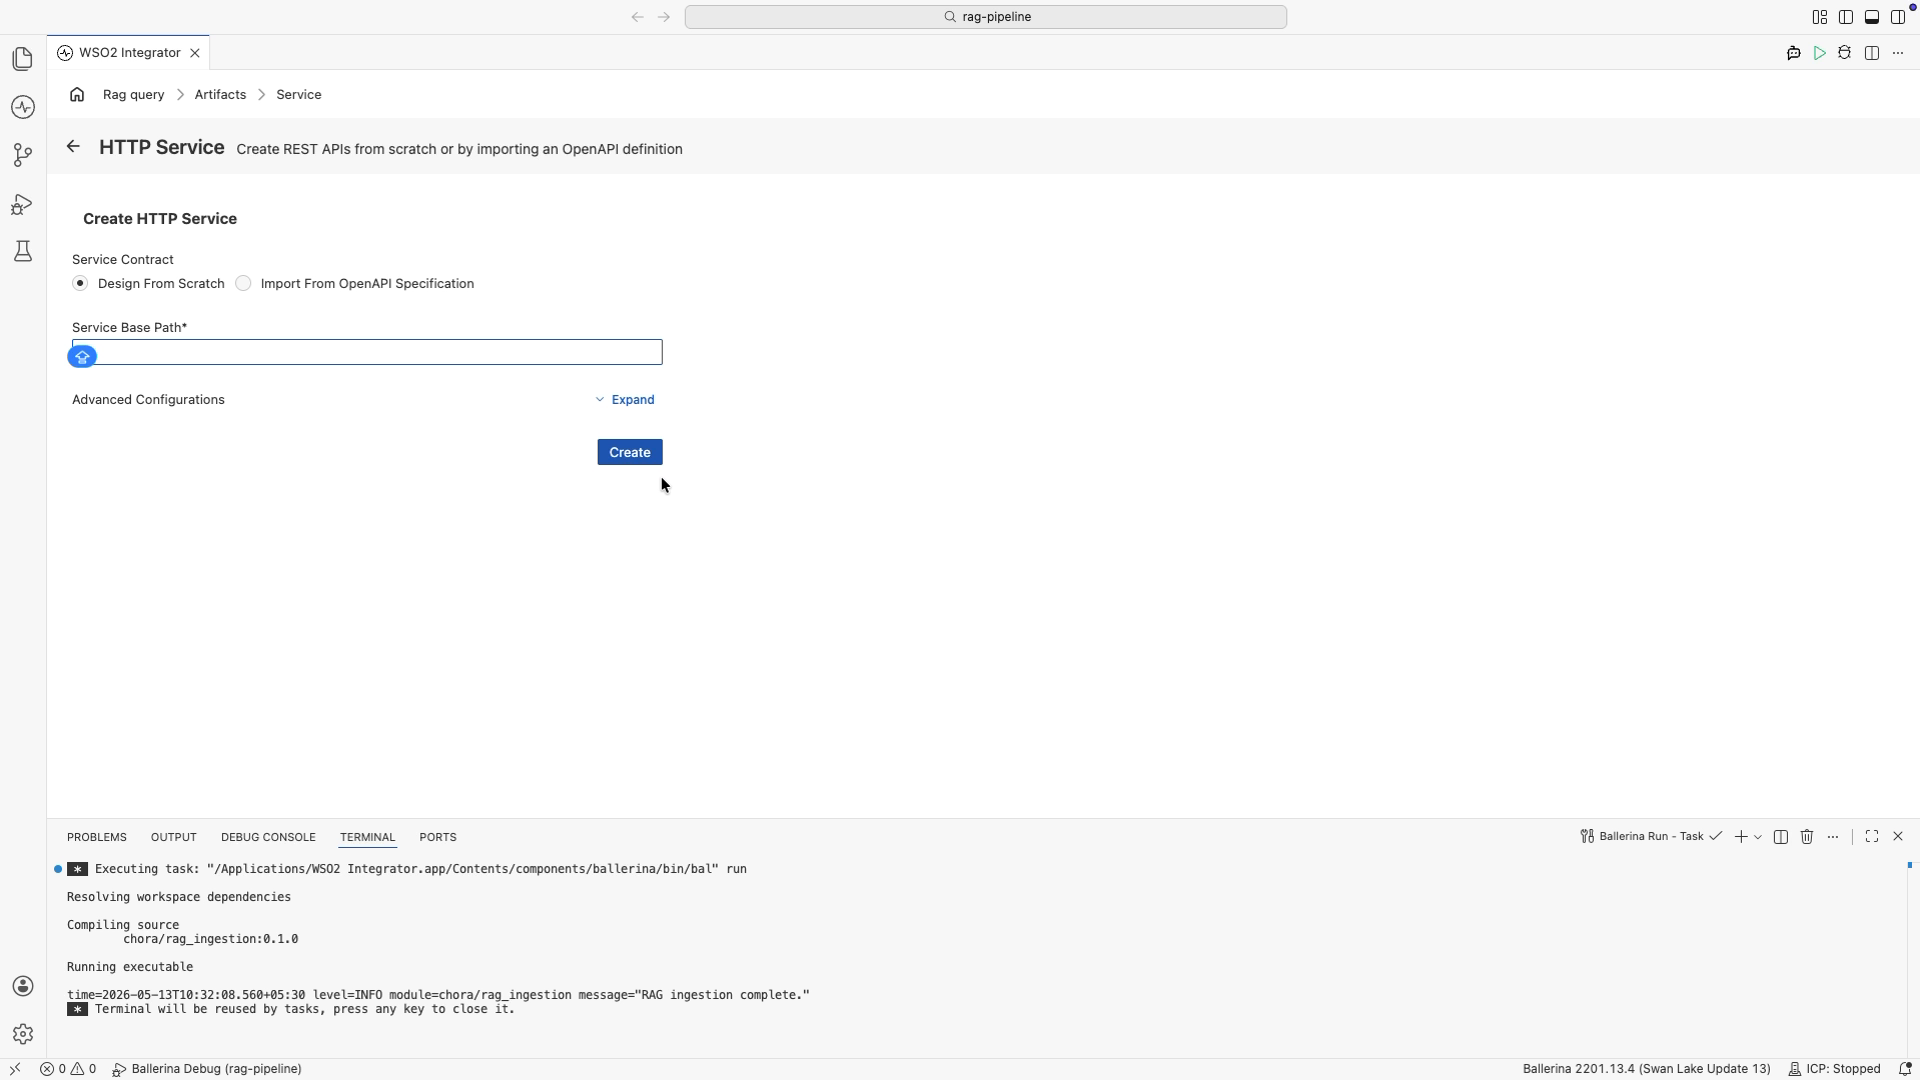Select Import From OpenAPI Specification radio
1920x1080 pixels.
click(243, 284)
